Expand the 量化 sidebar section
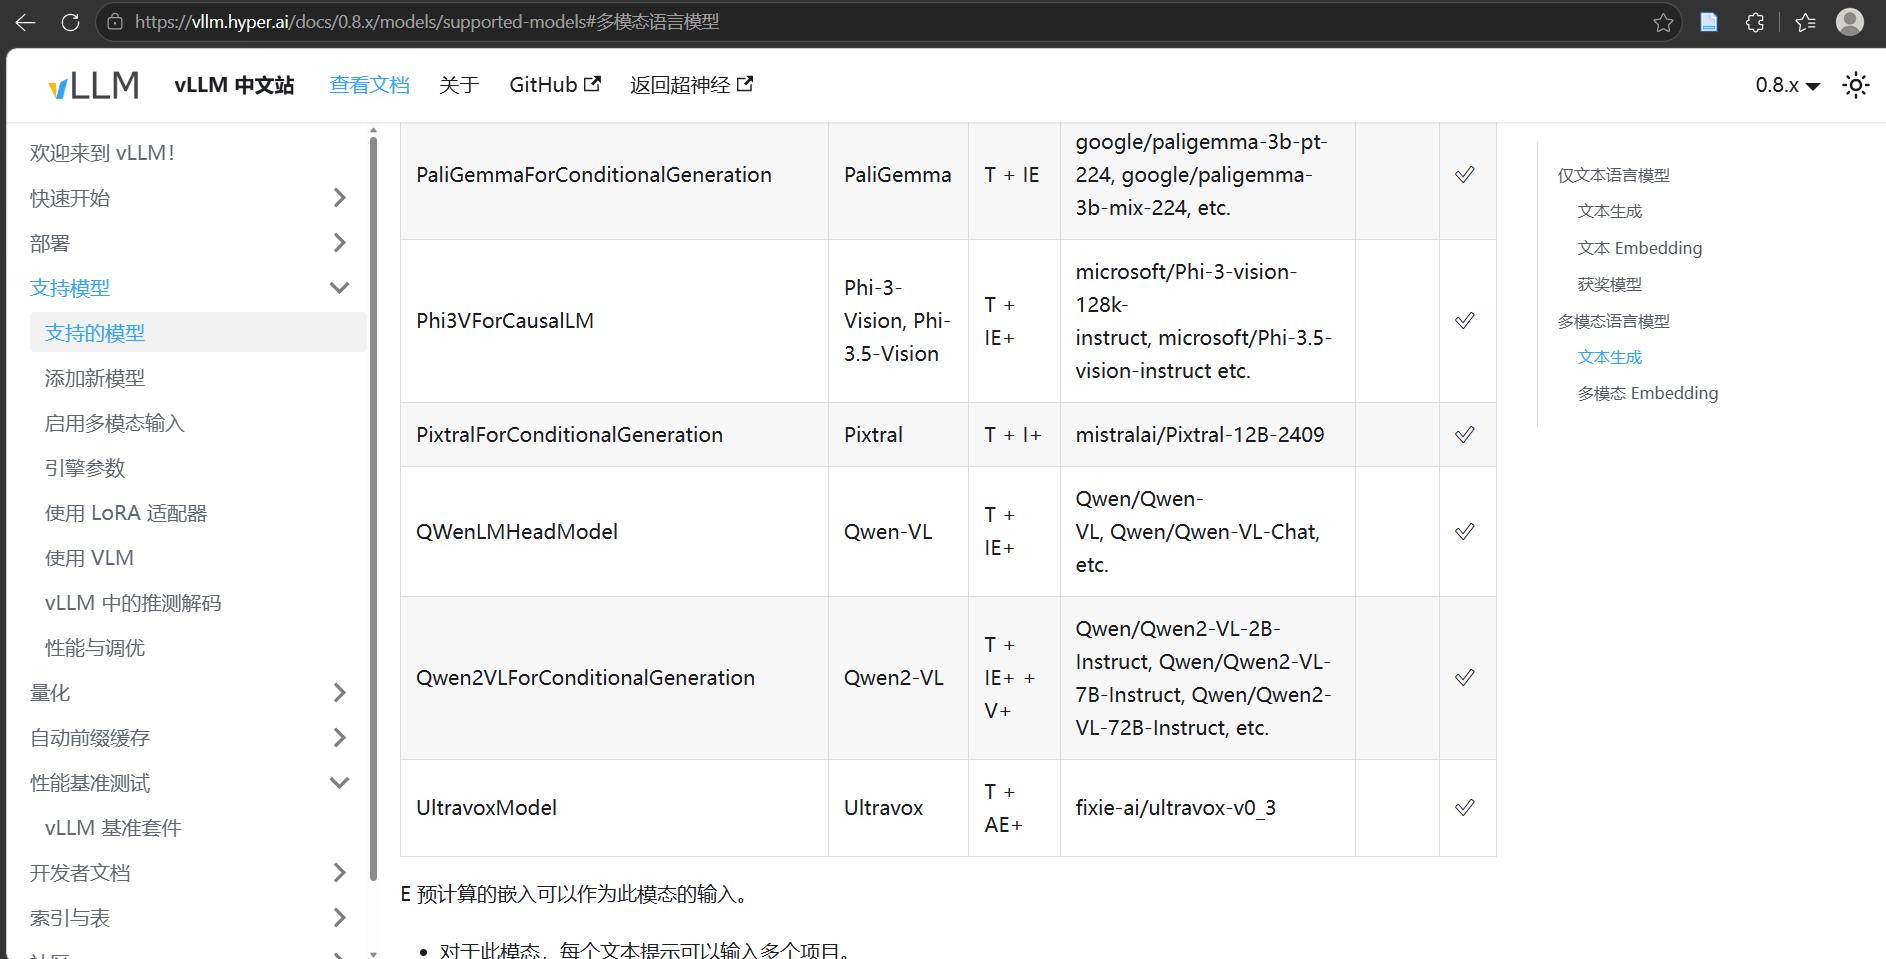The image size is (1886, 959). click(339, 693)
